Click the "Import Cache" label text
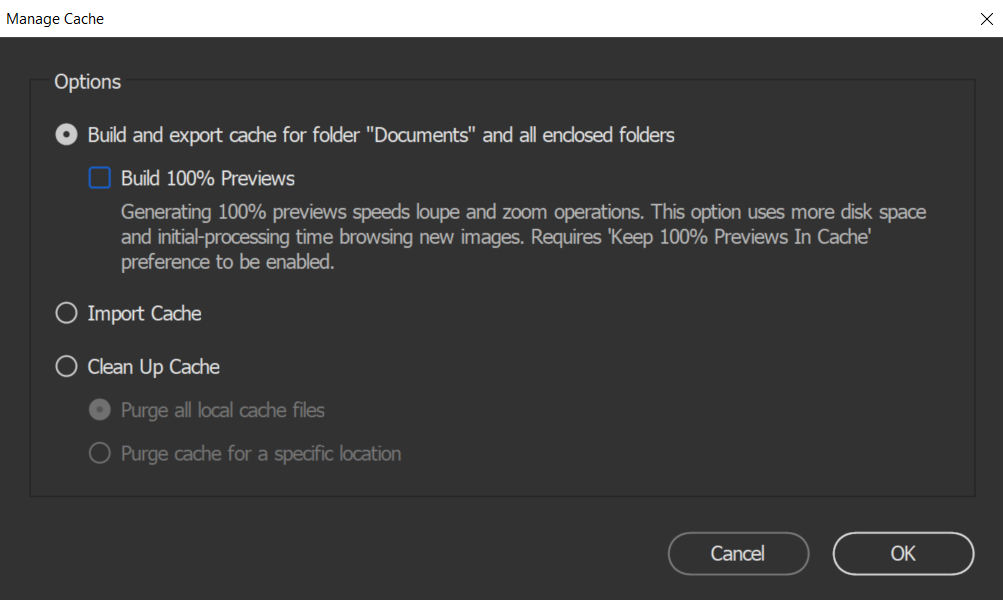The image size is (1003, 600). point(144,314)
